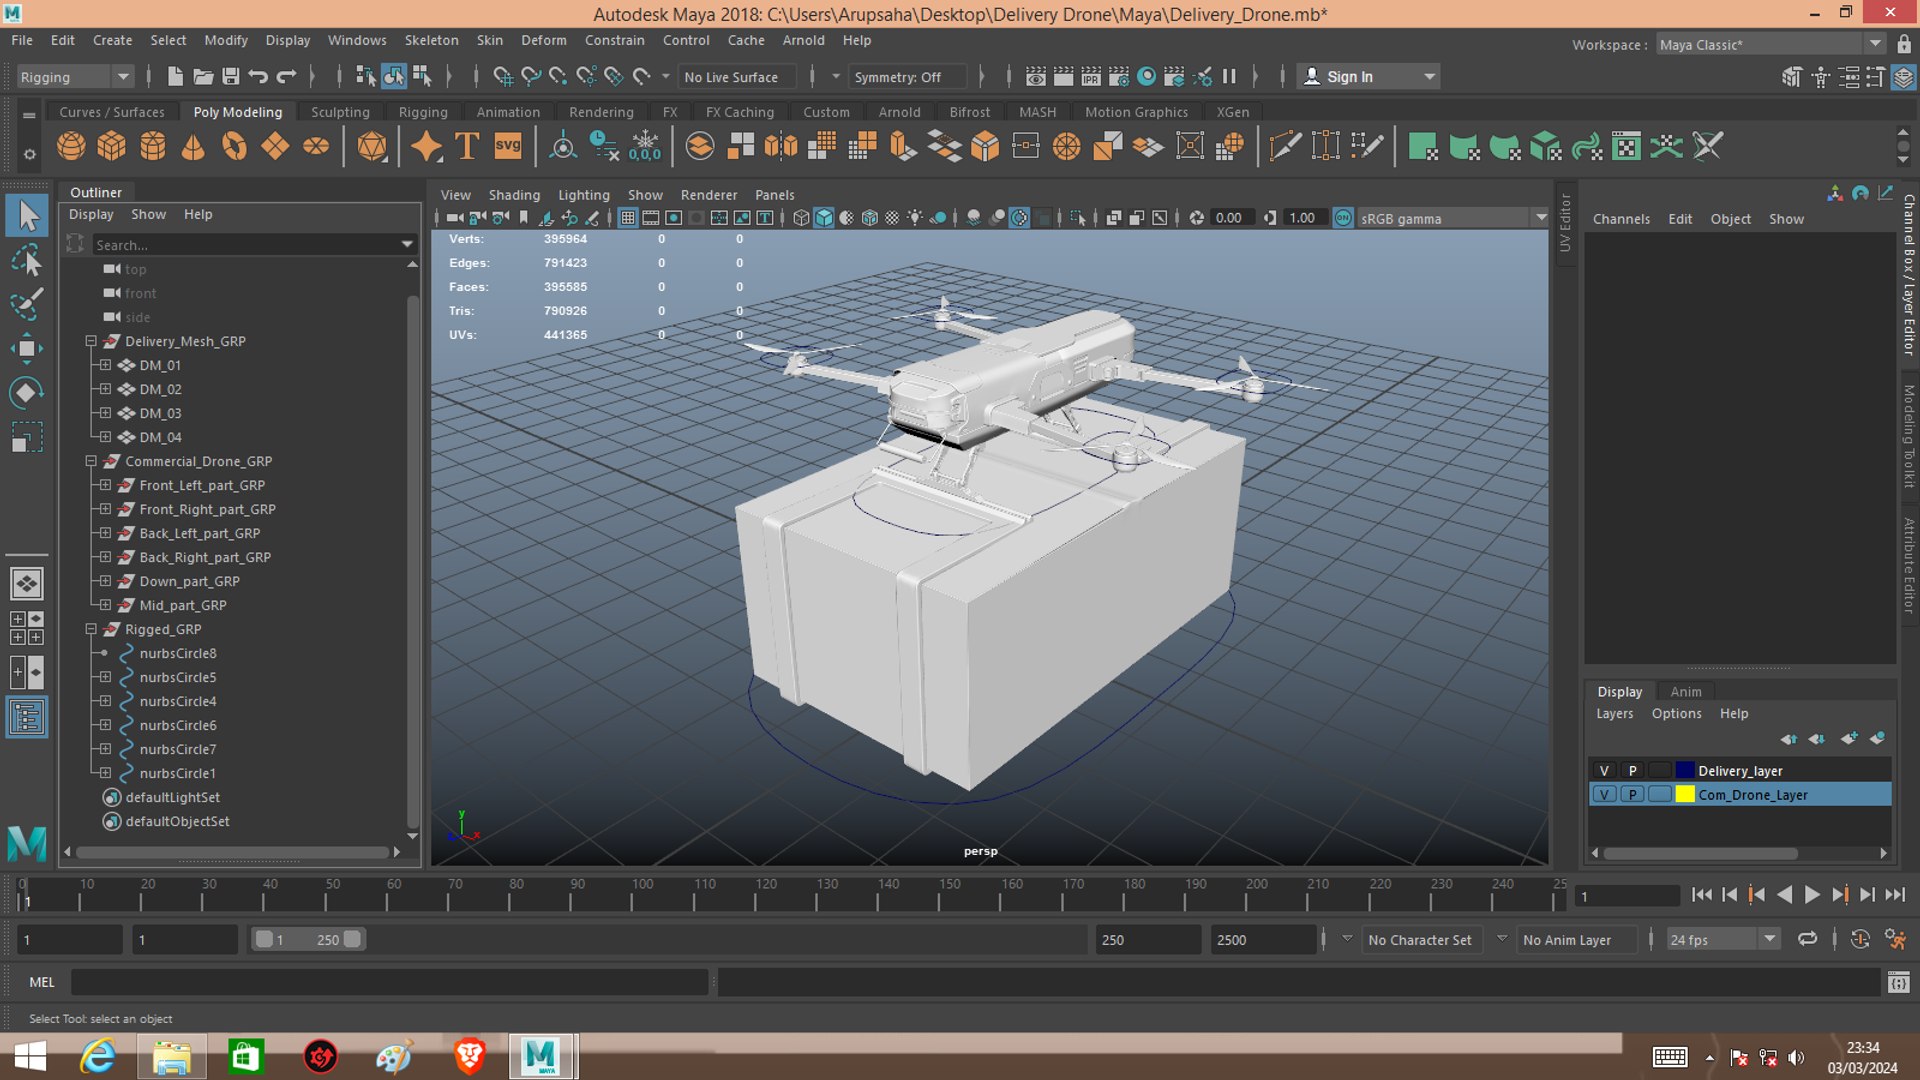1920x1080 pixels.
Task: Open the Rigging menu set dropdown
Action: [x=75, y=77]
